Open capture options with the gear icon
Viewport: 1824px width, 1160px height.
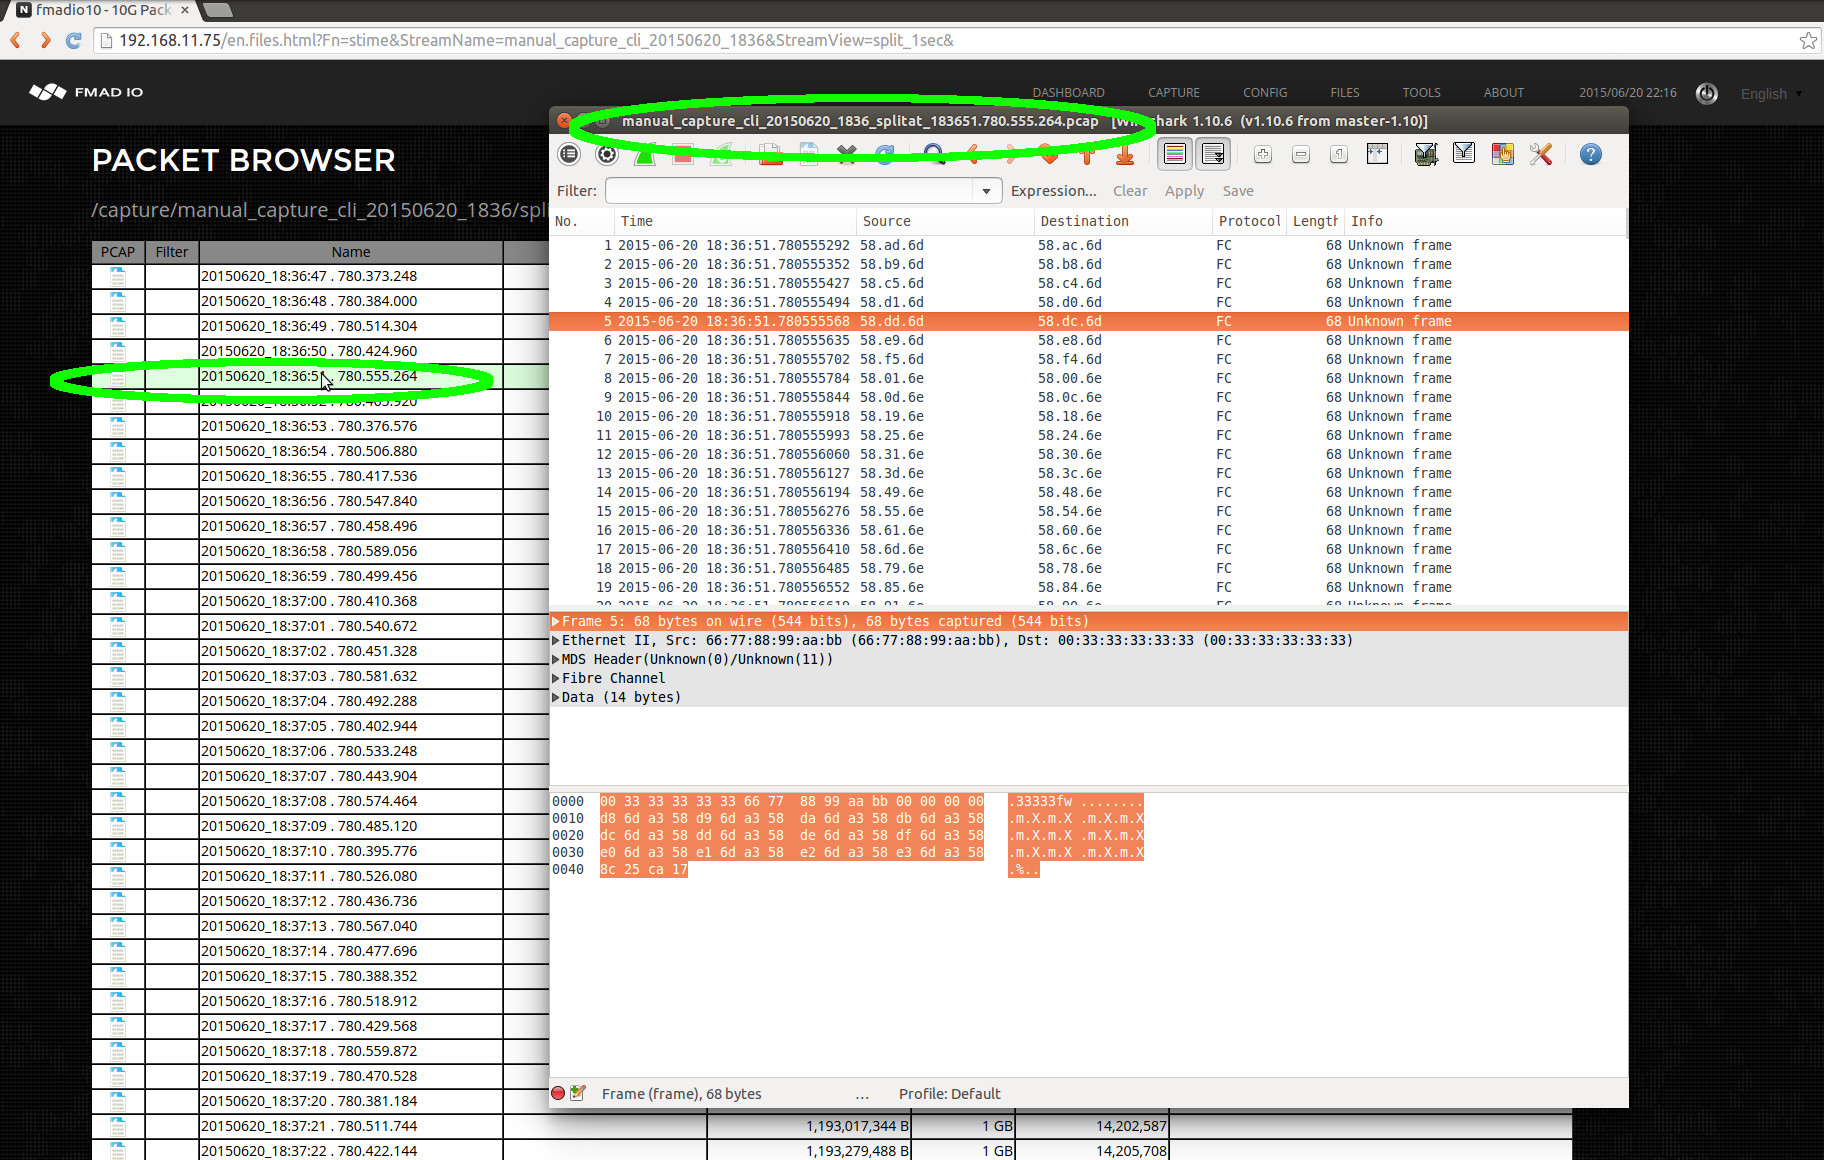[x=606, y=154]
